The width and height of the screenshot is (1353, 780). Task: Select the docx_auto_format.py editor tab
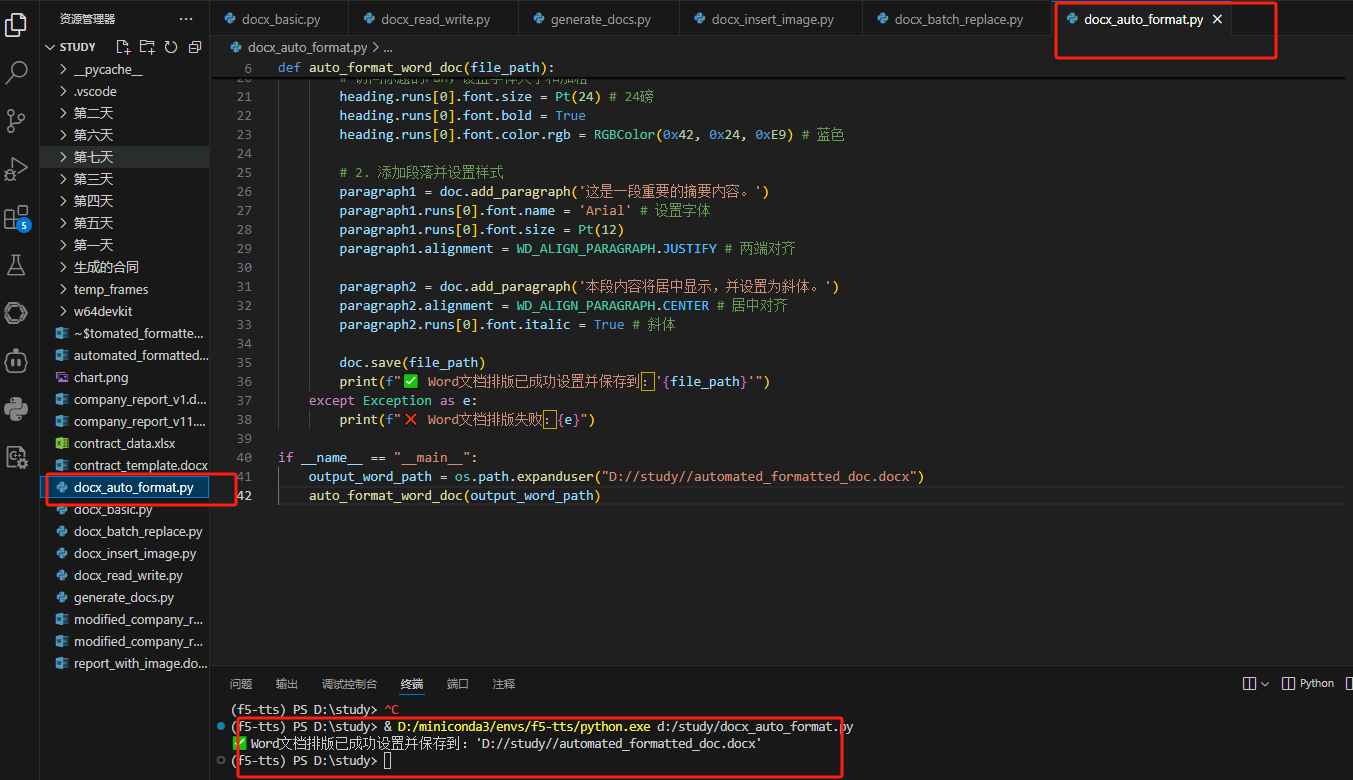point(1143,19)
